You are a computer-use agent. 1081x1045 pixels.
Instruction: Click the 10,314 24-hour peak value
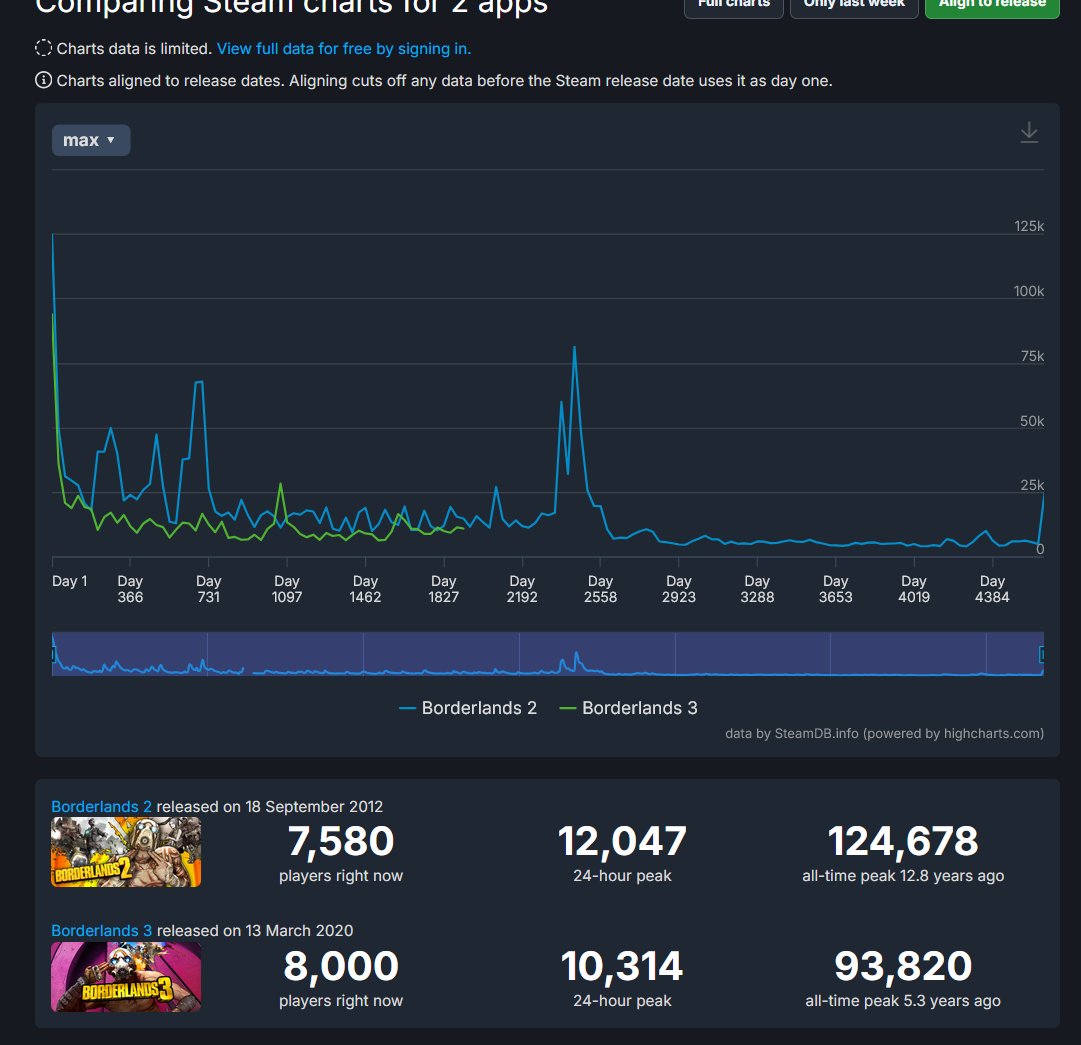click(x=622, y=966)
